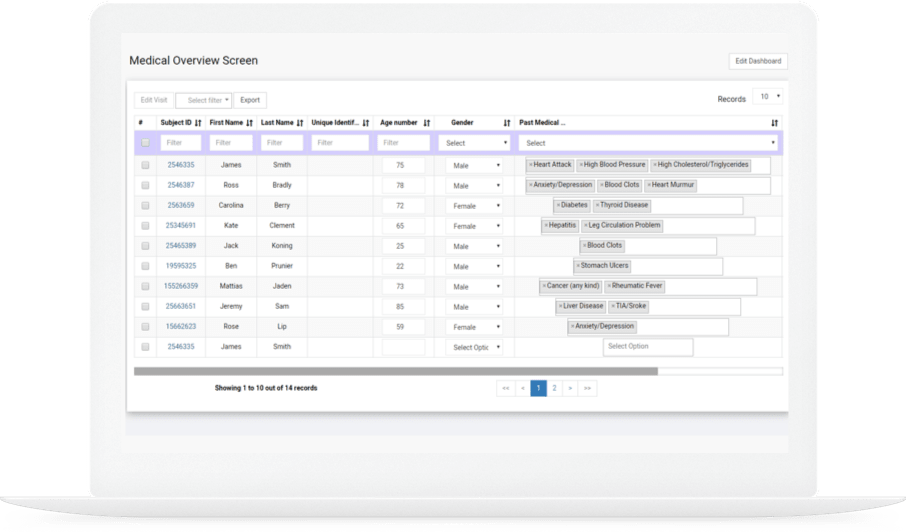The image size is (906, 532).
Task: Open gender dropdown for Kate Clement
Action: point(474,226)
